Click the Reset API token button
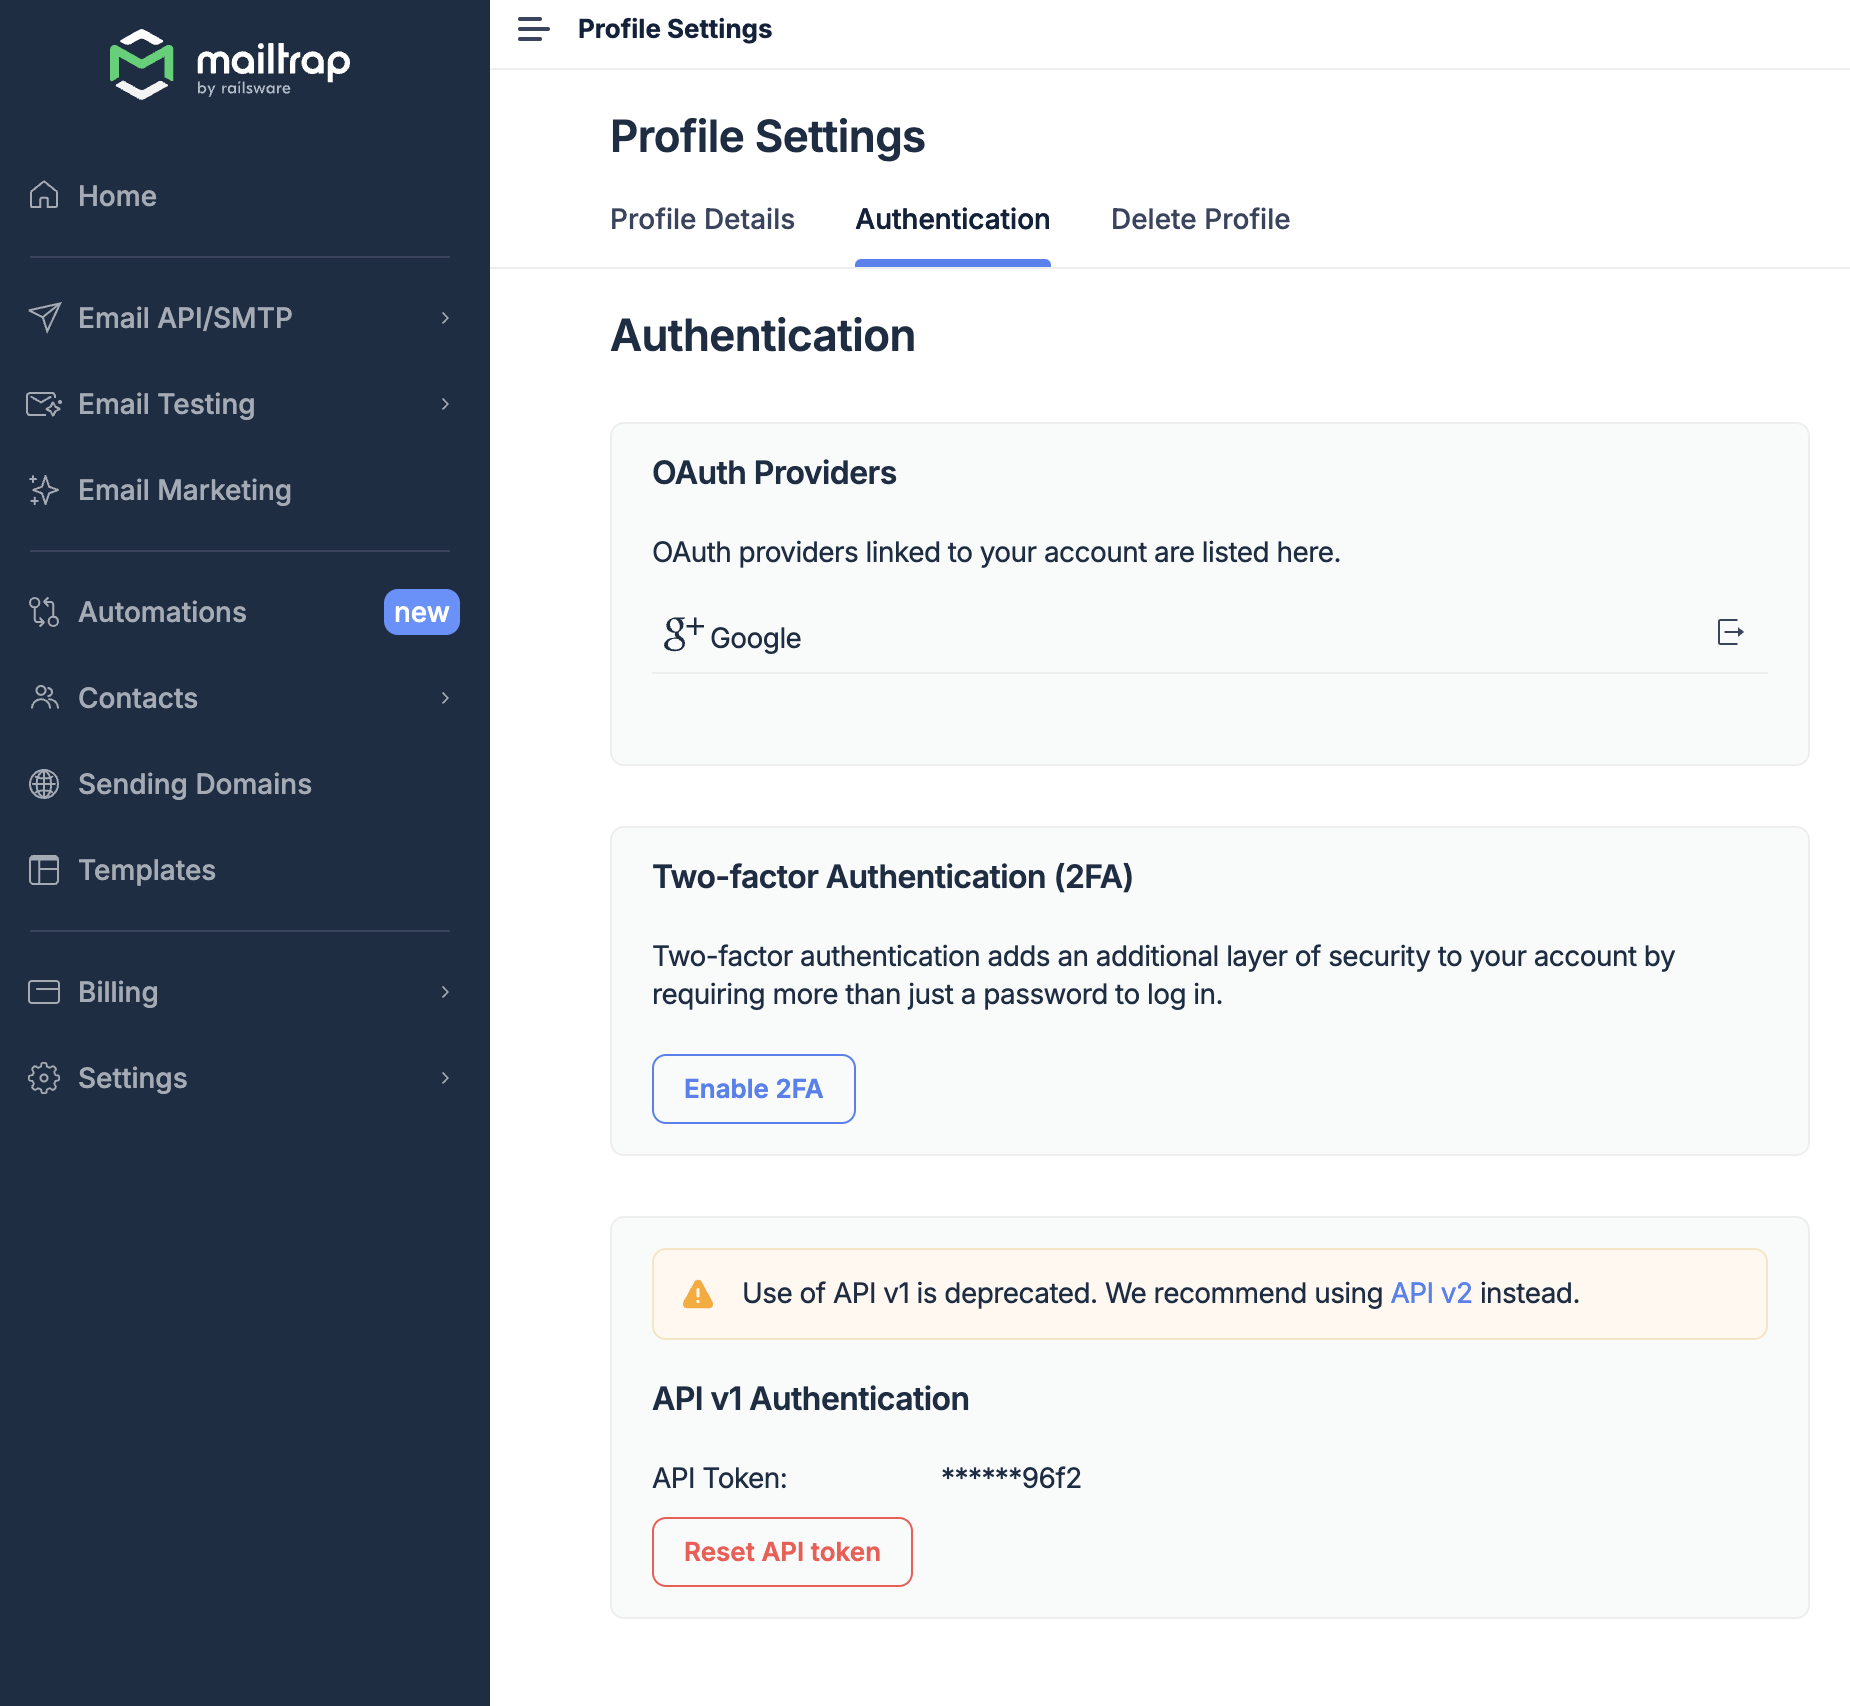The height and width of the screenshot is (1706, 1850). point(782,1552)
